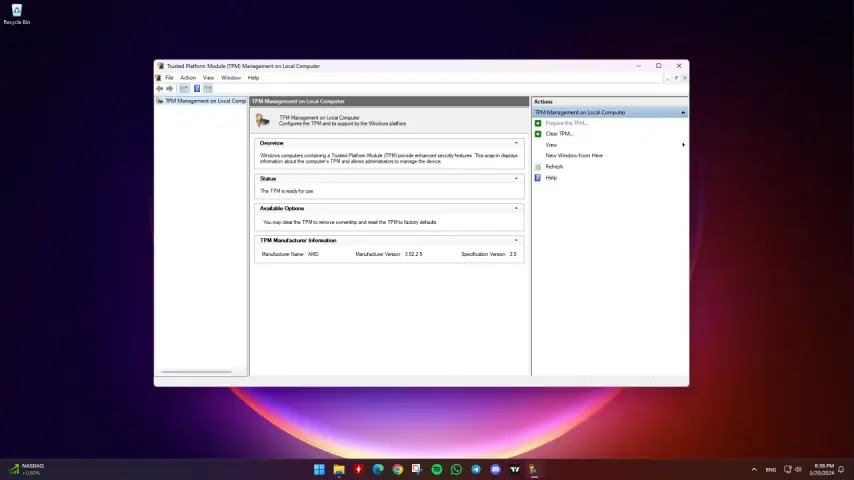Image resolution: width=854 pixels, height=480 pixels.
Task: Click the Manufacturer Version 3.92.2.5 text
Action: pyautogui.click(x=389, y=254)
